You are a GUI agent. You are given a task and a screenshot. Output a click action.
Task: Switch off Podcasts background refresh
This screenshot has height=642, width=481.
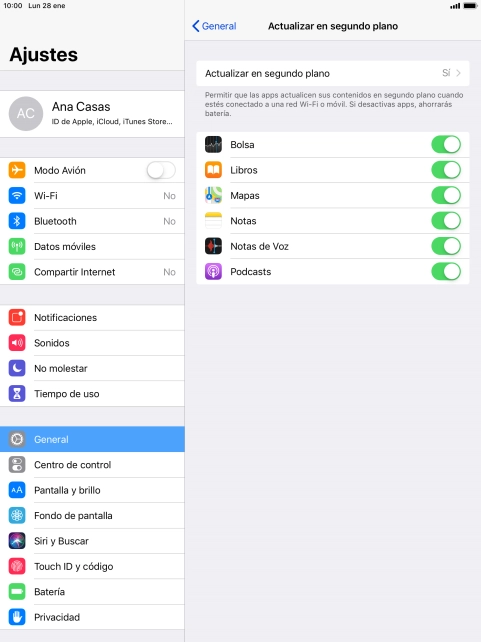(446, 271)
